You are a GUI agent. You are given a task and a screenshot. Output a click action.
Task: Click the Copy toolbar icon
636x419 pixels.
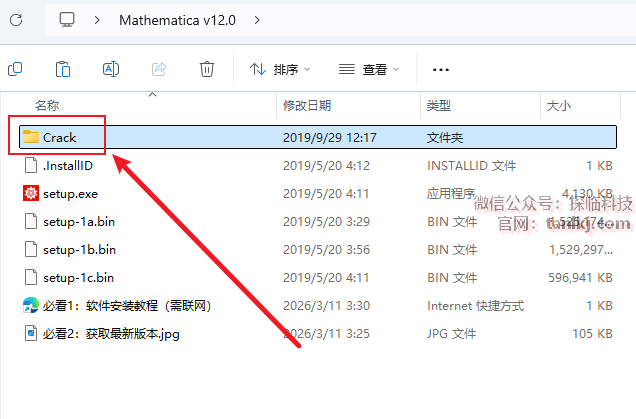[x=15, y=69]
